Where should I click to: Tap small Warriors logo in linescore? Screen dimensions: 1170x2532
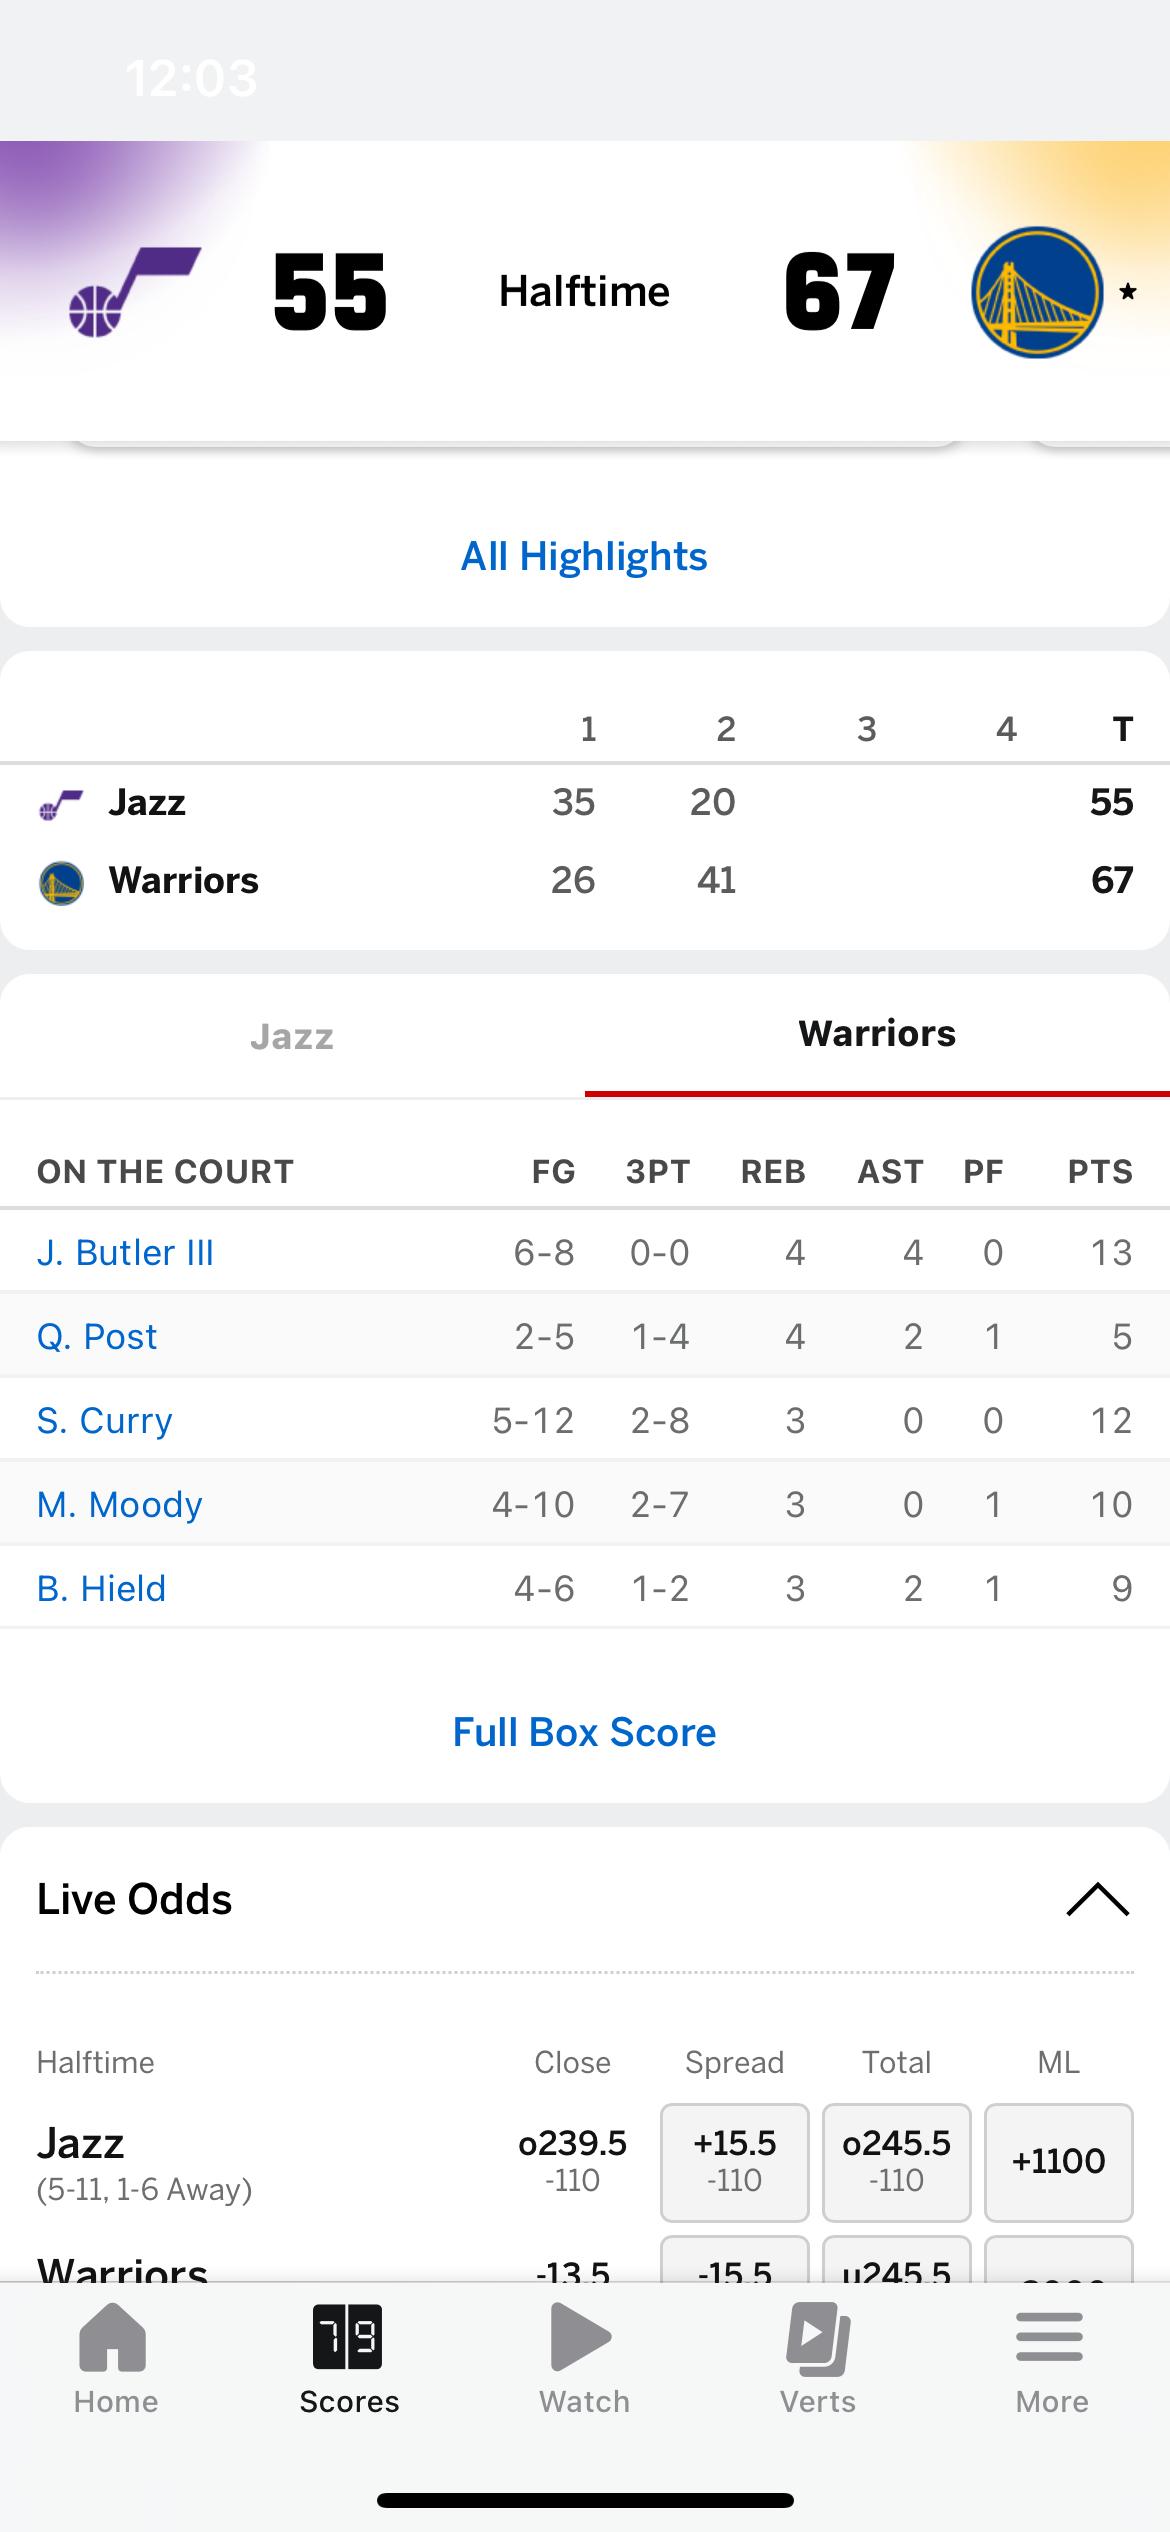coord(61,883)
